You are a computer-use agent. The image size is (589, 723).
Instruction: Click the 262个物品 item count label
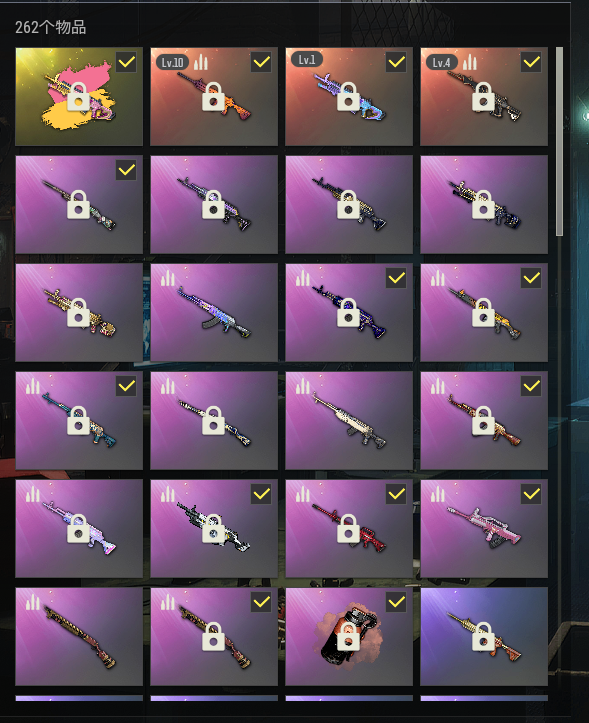[51, 28]
